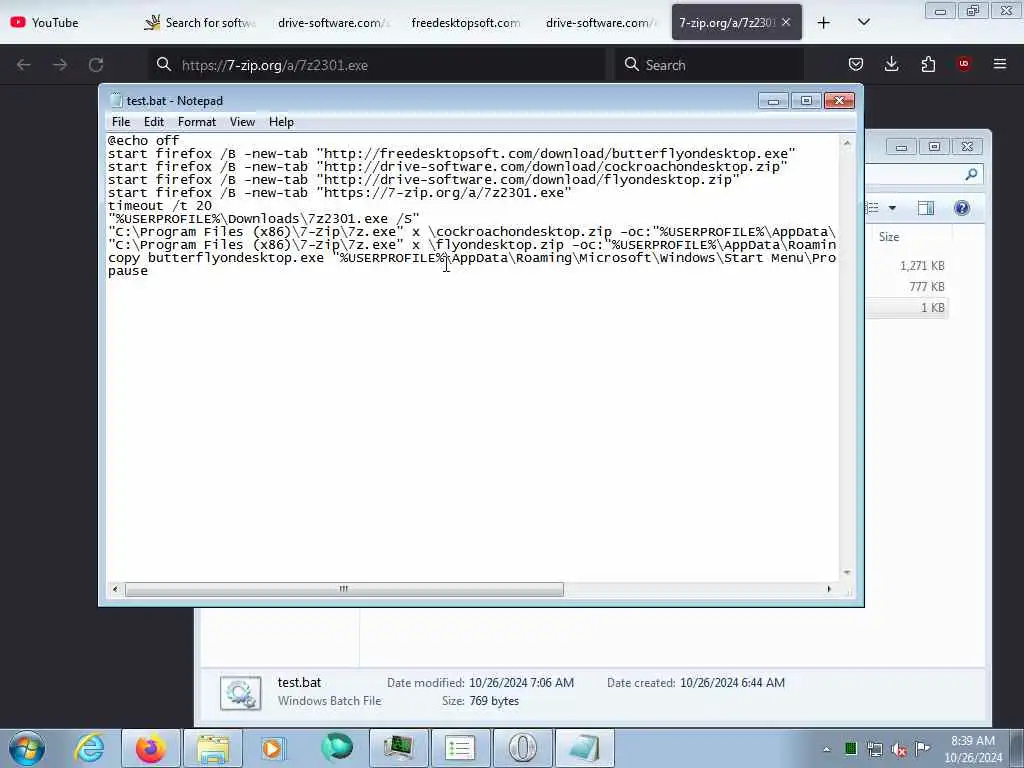Open the computer monitor taskbar app icon
The image size is (1024, 768).
398,748
